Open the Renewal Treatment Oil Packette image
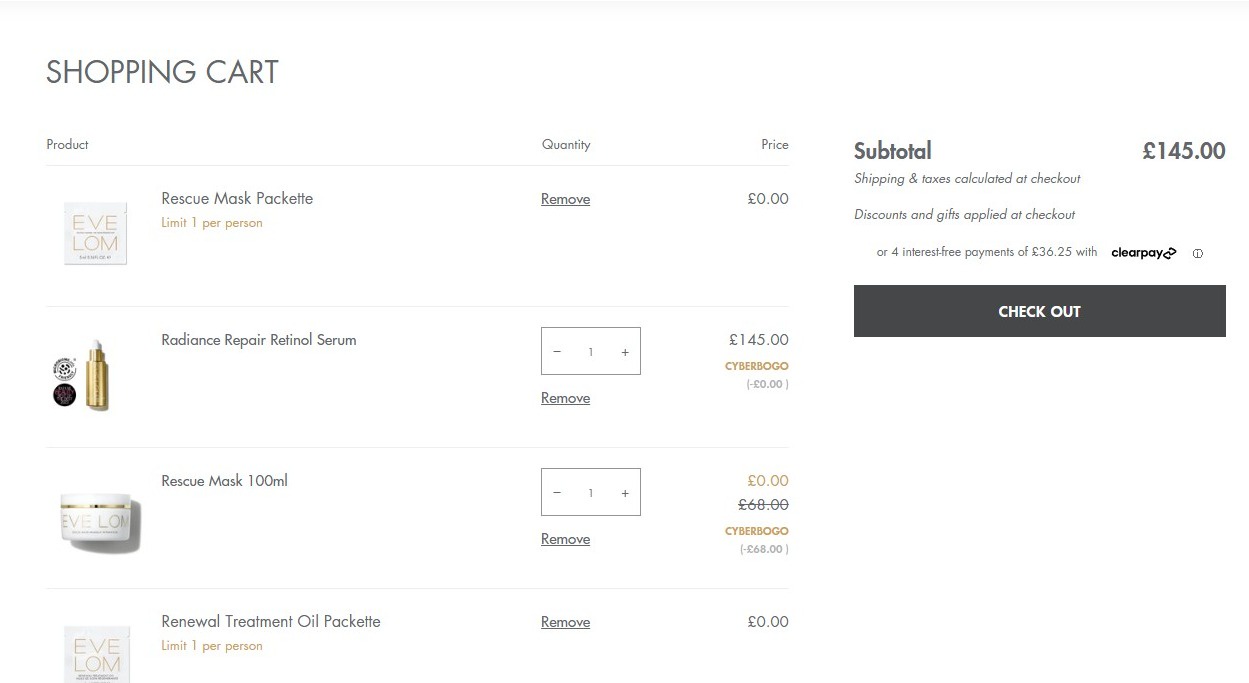 click(x=96, y=652)
